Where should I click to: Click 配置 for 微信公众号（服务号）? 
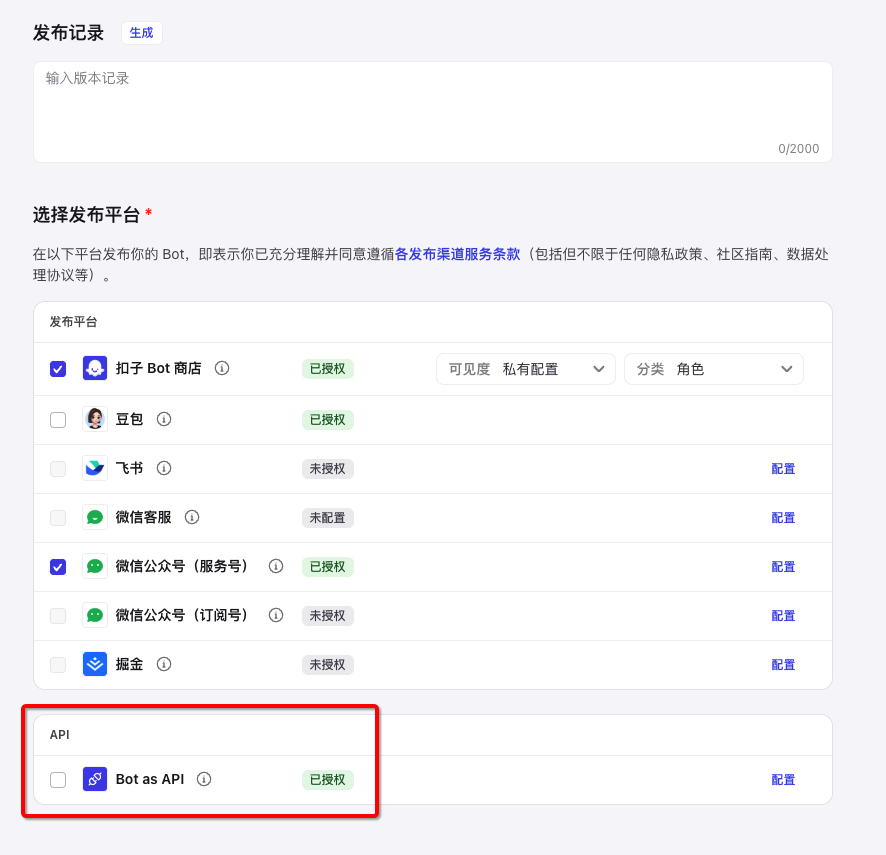click(x=783, y=567)
